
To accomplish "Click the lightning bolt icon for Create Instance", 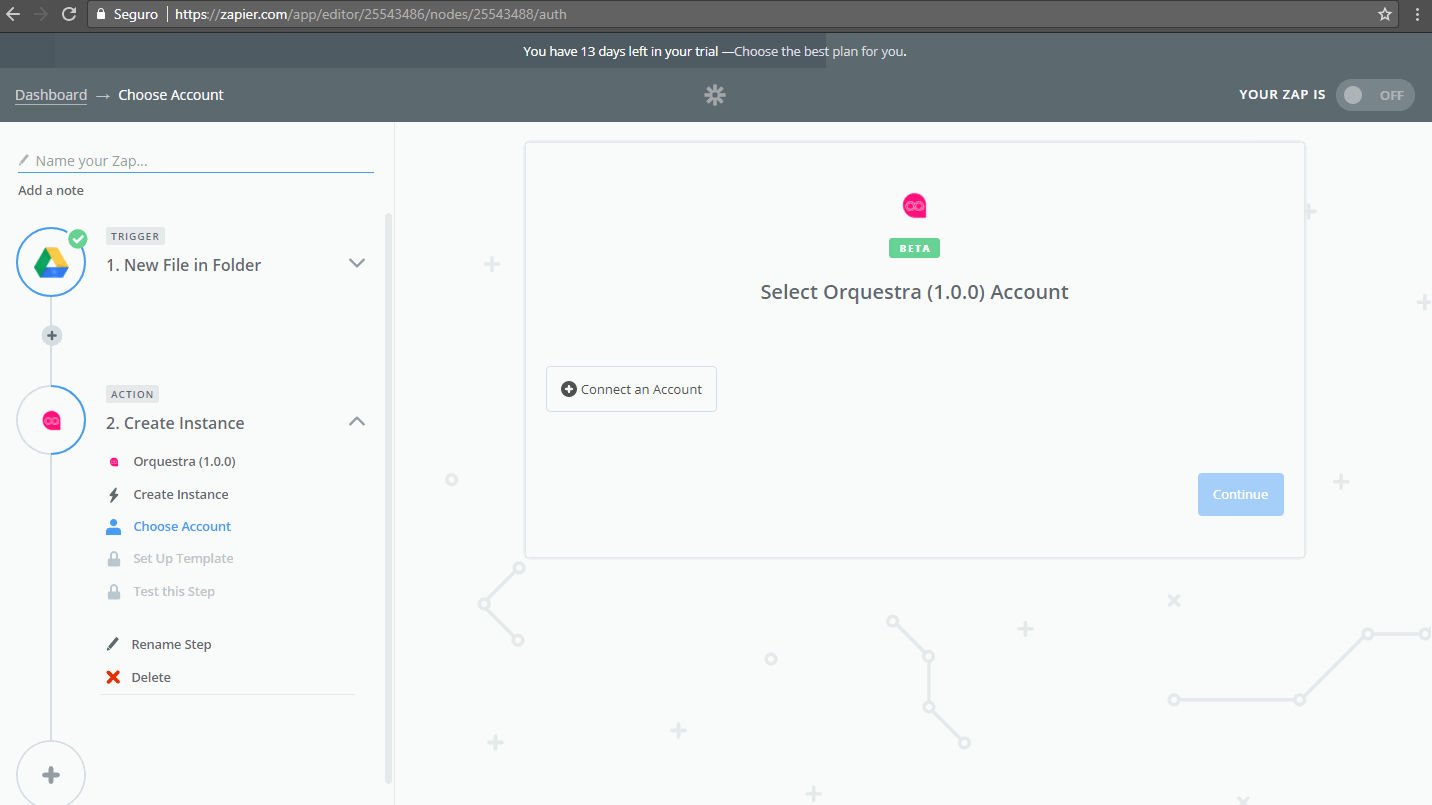I will pyautogui.click(x=113, y=495).
